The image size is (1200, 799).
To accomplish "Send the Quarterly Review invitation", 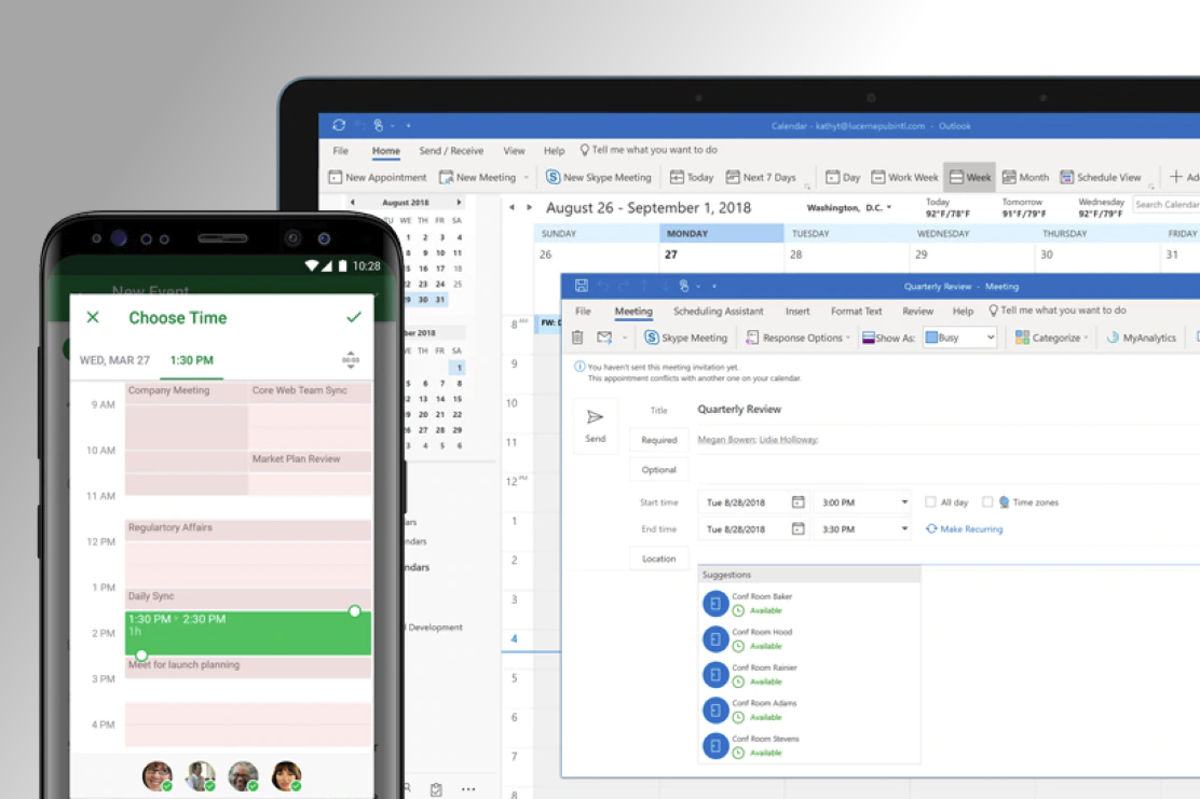I will pyautogui.click(x=595, y=426).
